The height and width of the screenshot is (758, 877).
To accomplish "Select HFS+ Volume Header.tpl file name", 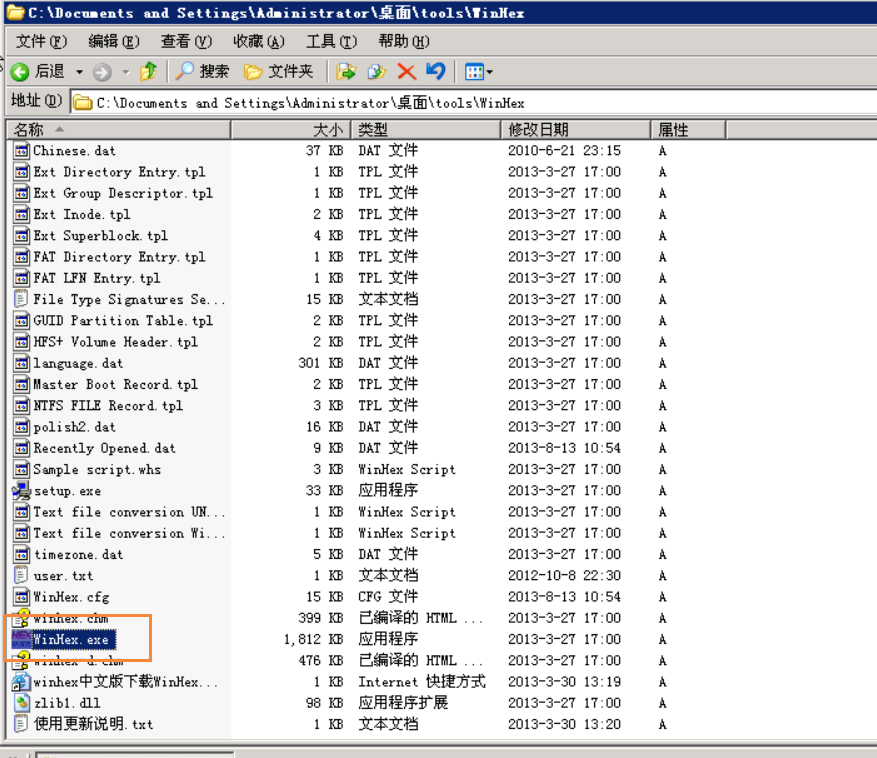I will coord(116,342).
